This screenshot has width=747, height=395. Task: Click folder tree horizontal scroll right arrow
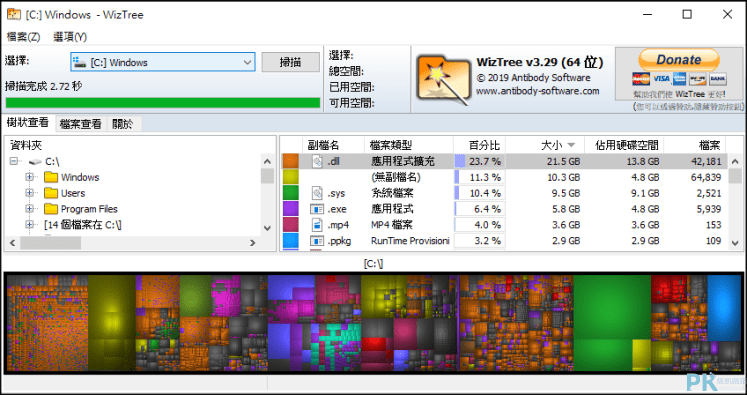coord(253,243)
